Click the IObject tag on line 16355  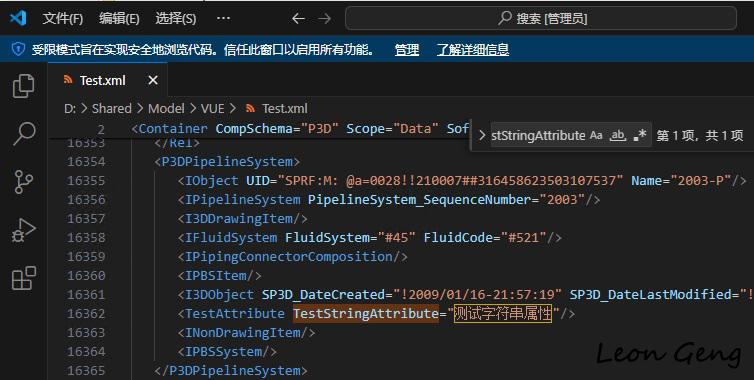212,181
